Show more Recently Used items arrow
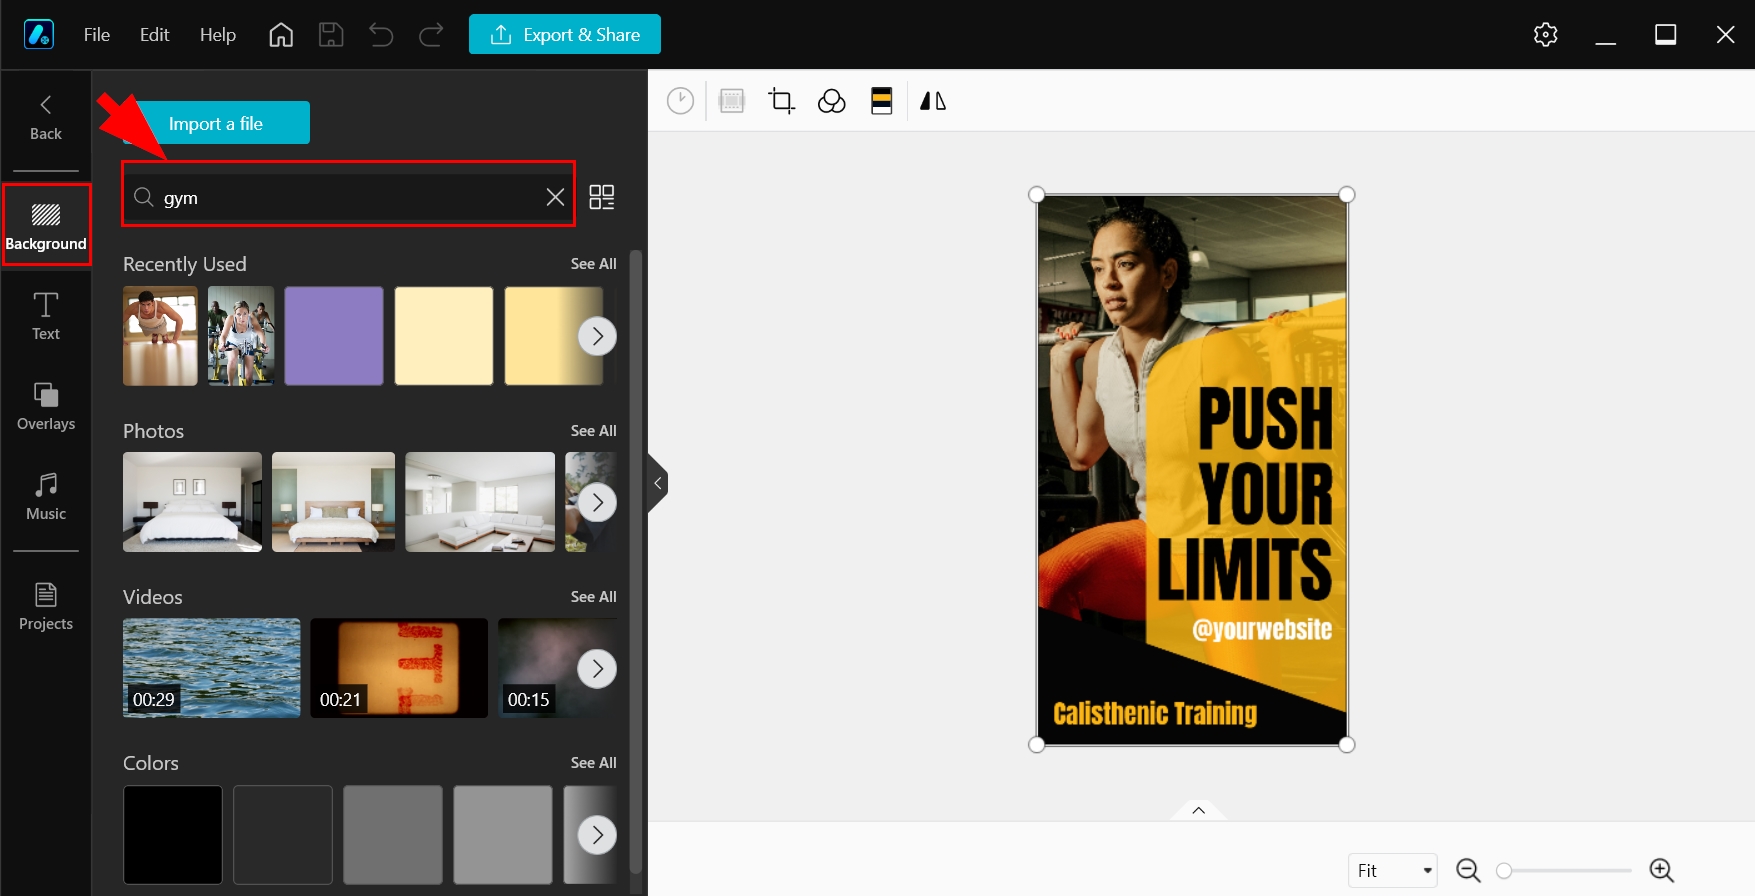 tap(597, 336)
